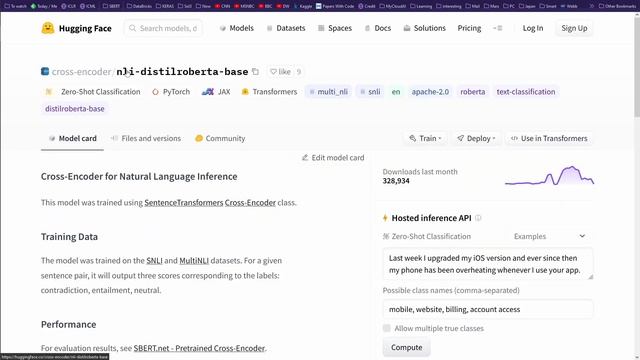Select the multi_nli dataset tag
Viewport: 640px width, 360px height.
point(329,92)
